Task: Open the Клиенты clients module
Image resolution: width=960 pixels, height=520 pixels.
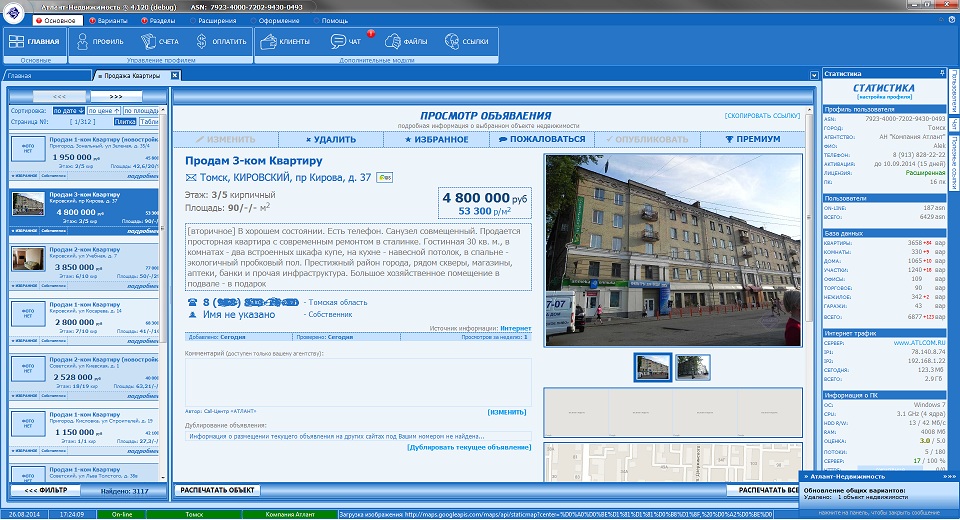Action: (x=285, y=42)
